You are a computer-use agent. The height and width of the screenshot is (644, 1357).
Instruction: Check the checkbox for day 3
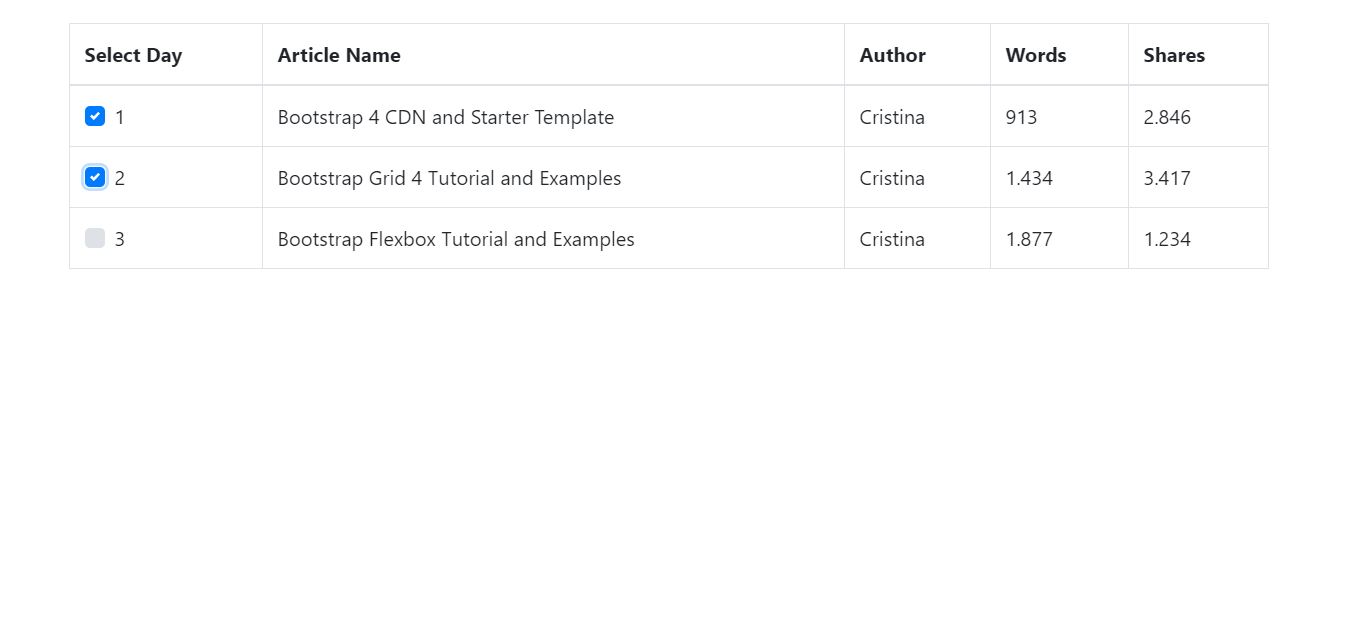[x=95, y=238]
